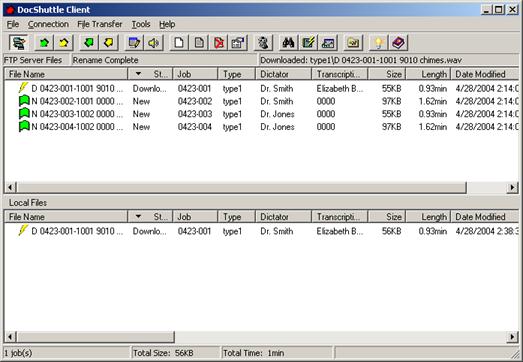Sort Local Files by Type header
Screen dimensions: 523x362
click(236, 217)
